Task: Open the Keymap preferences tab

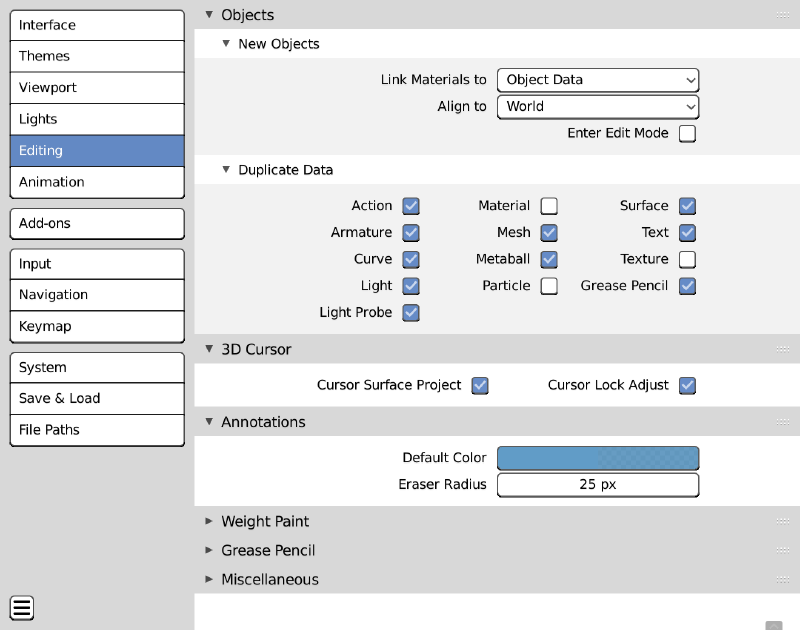Action: tap(97, 326)
